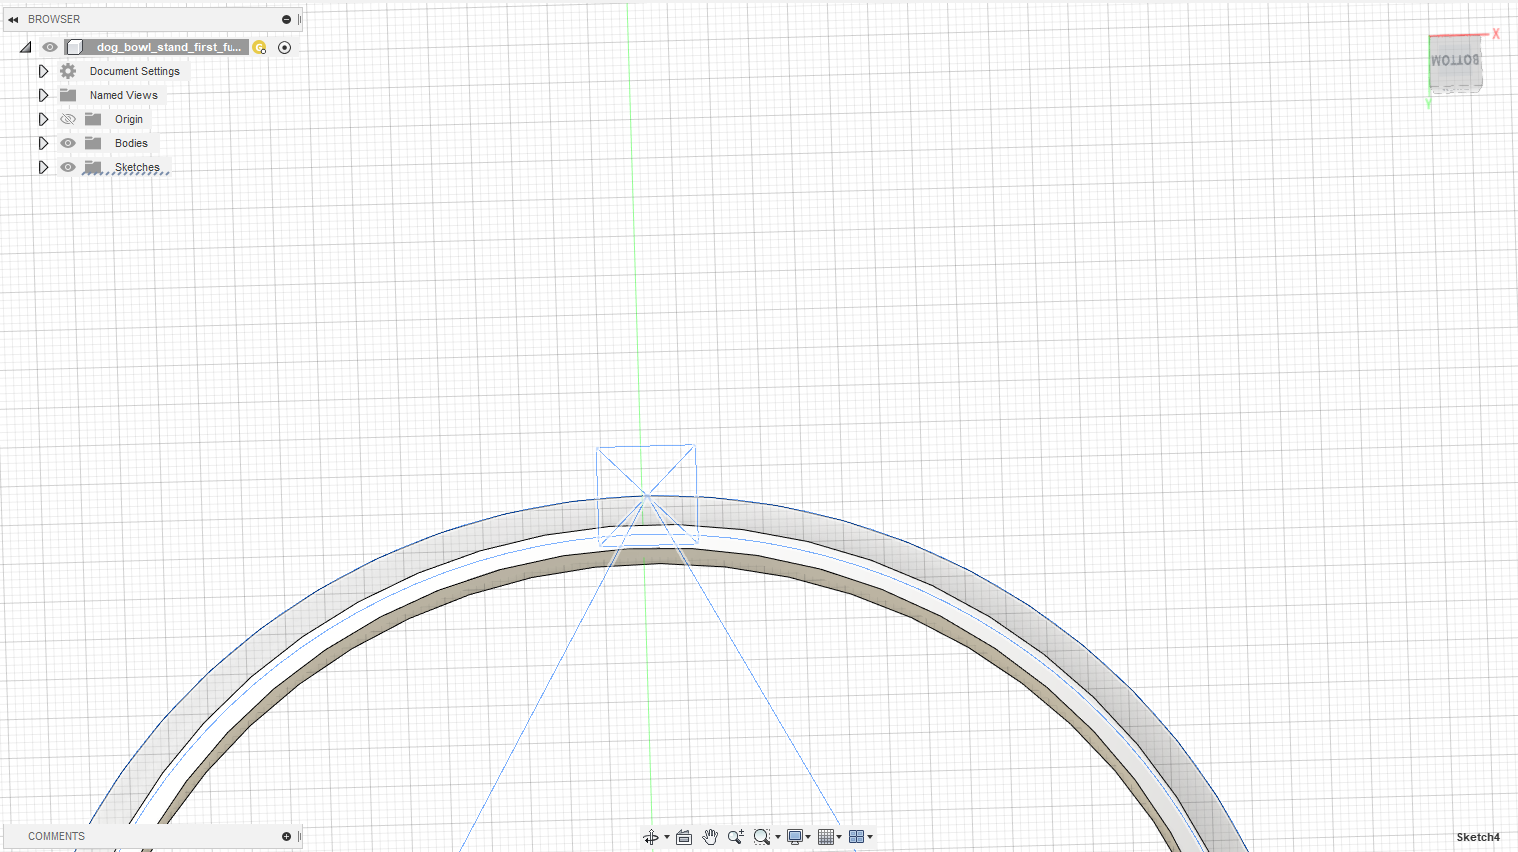The height and width of the screenshot is (852, 1518).
Task: Click the yellow badge beside dog_bowl_stand component
Action: [x=259, y=47]
